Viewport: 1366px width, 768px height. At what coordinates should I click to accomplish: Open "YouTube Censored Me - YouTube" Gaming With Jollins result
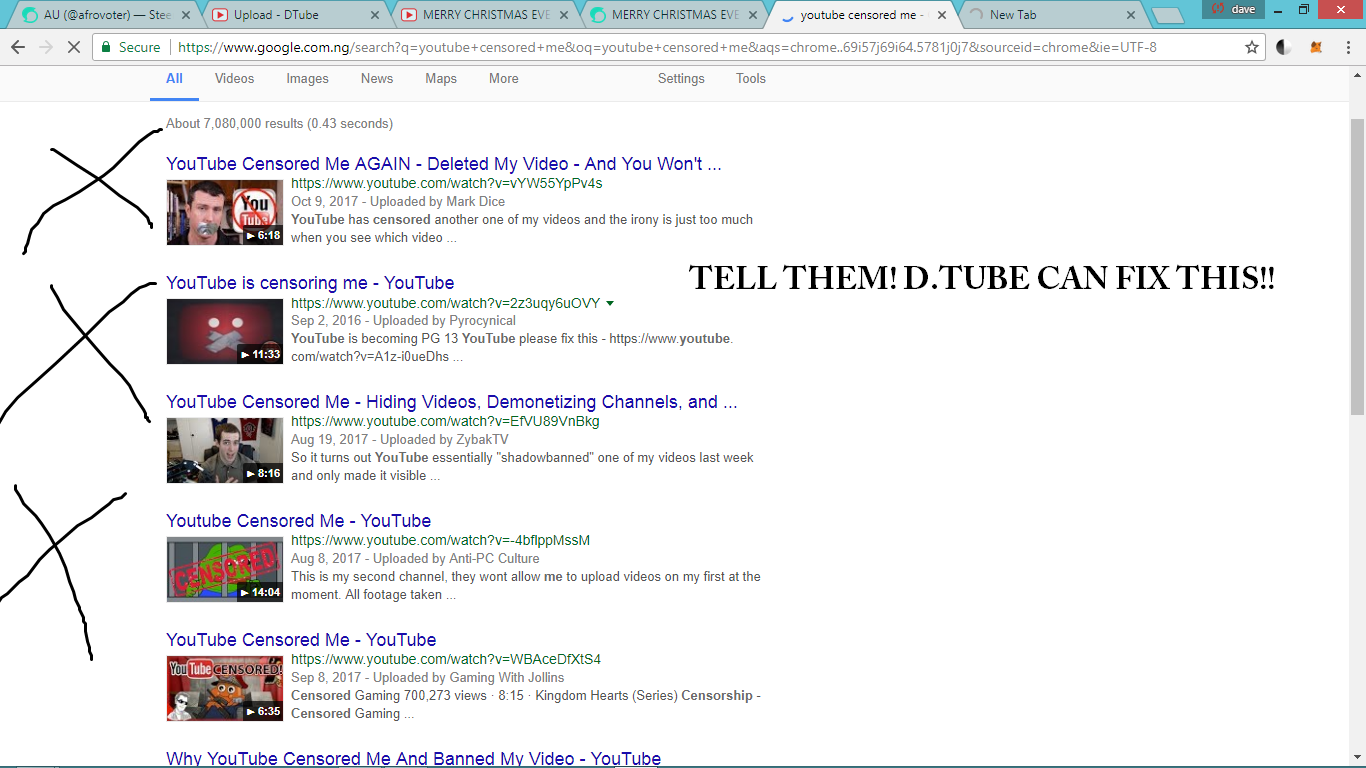(301, 640)
